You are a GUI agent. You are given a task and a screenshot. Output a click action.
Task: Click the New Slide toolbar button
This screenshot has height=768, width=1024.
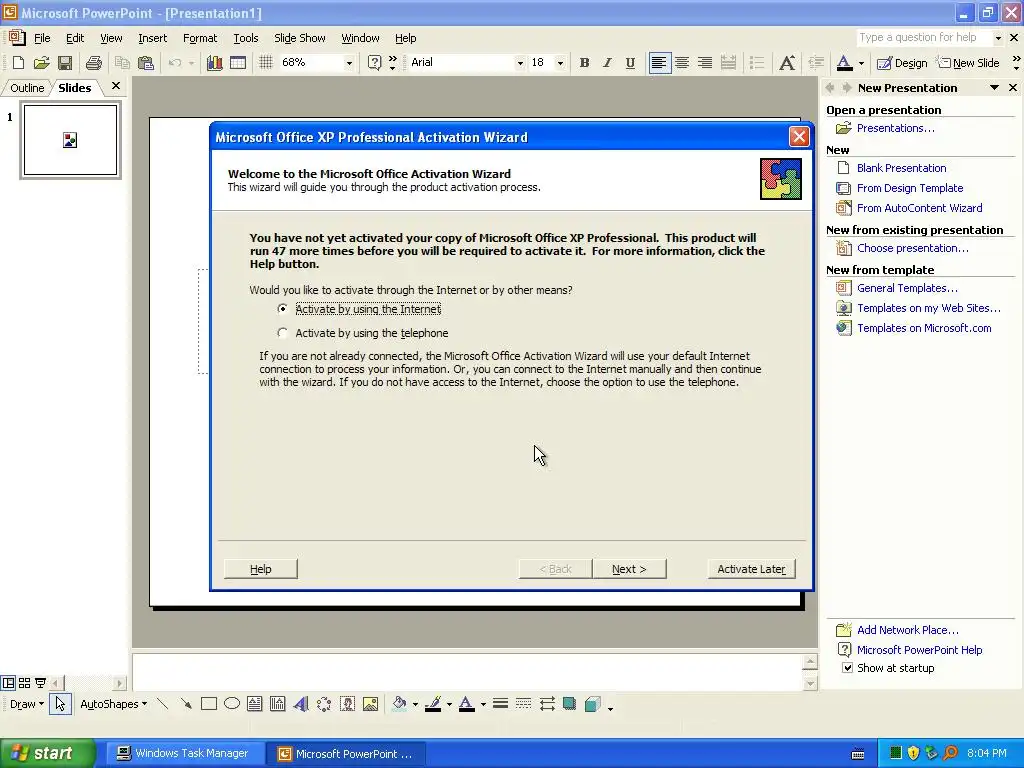(x=969, y=63)
